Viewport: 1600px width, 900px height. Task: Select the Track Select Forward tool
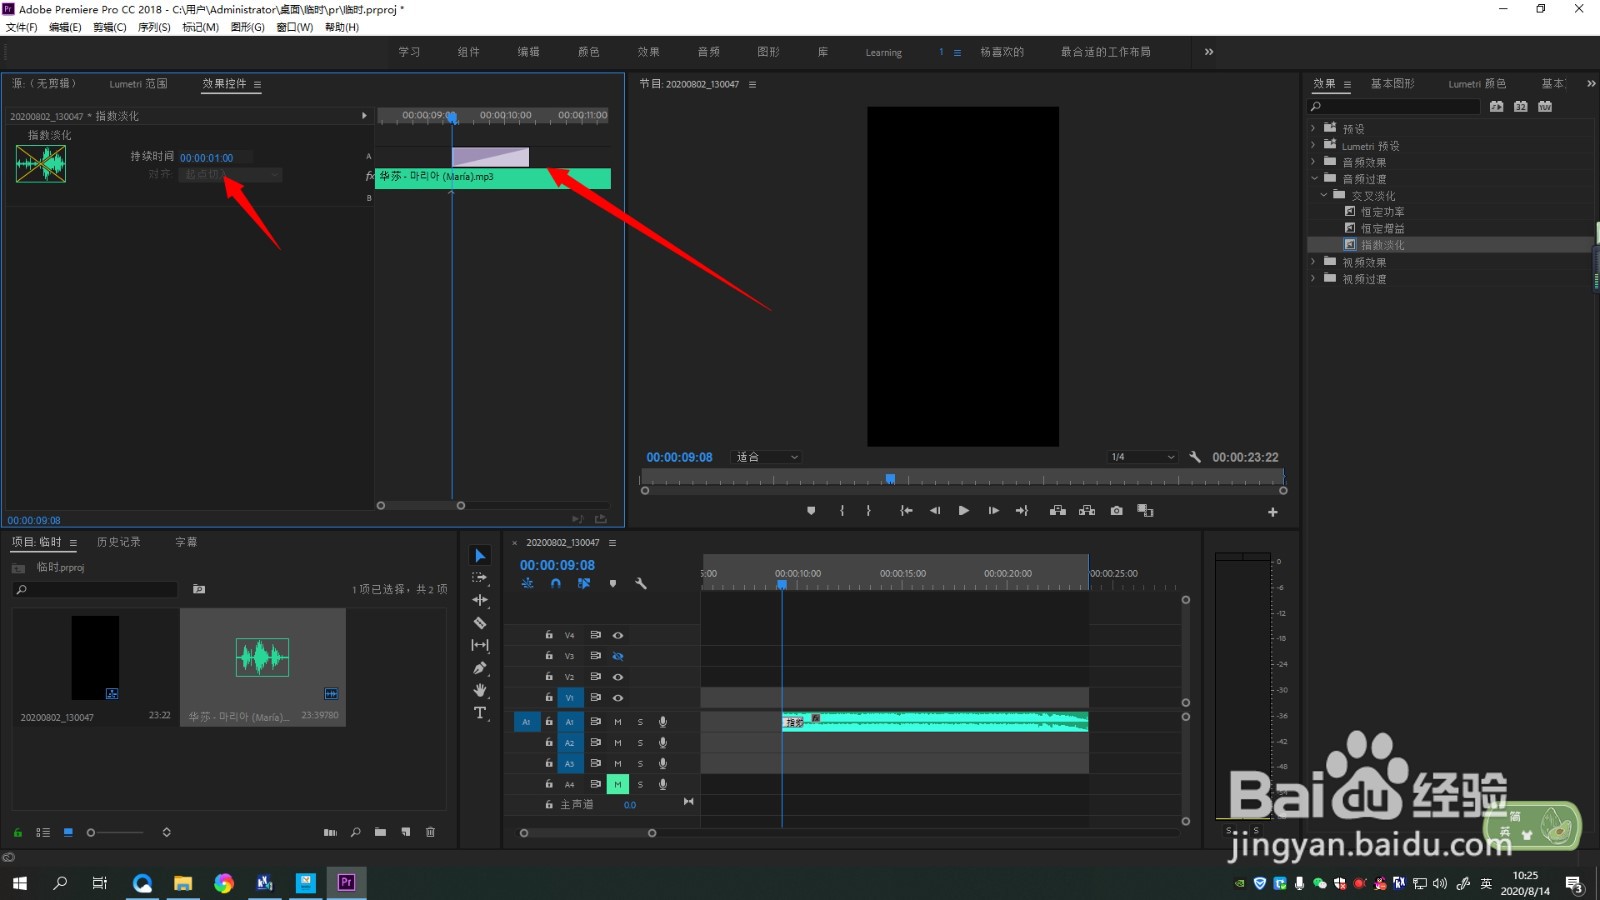point(480,578)
